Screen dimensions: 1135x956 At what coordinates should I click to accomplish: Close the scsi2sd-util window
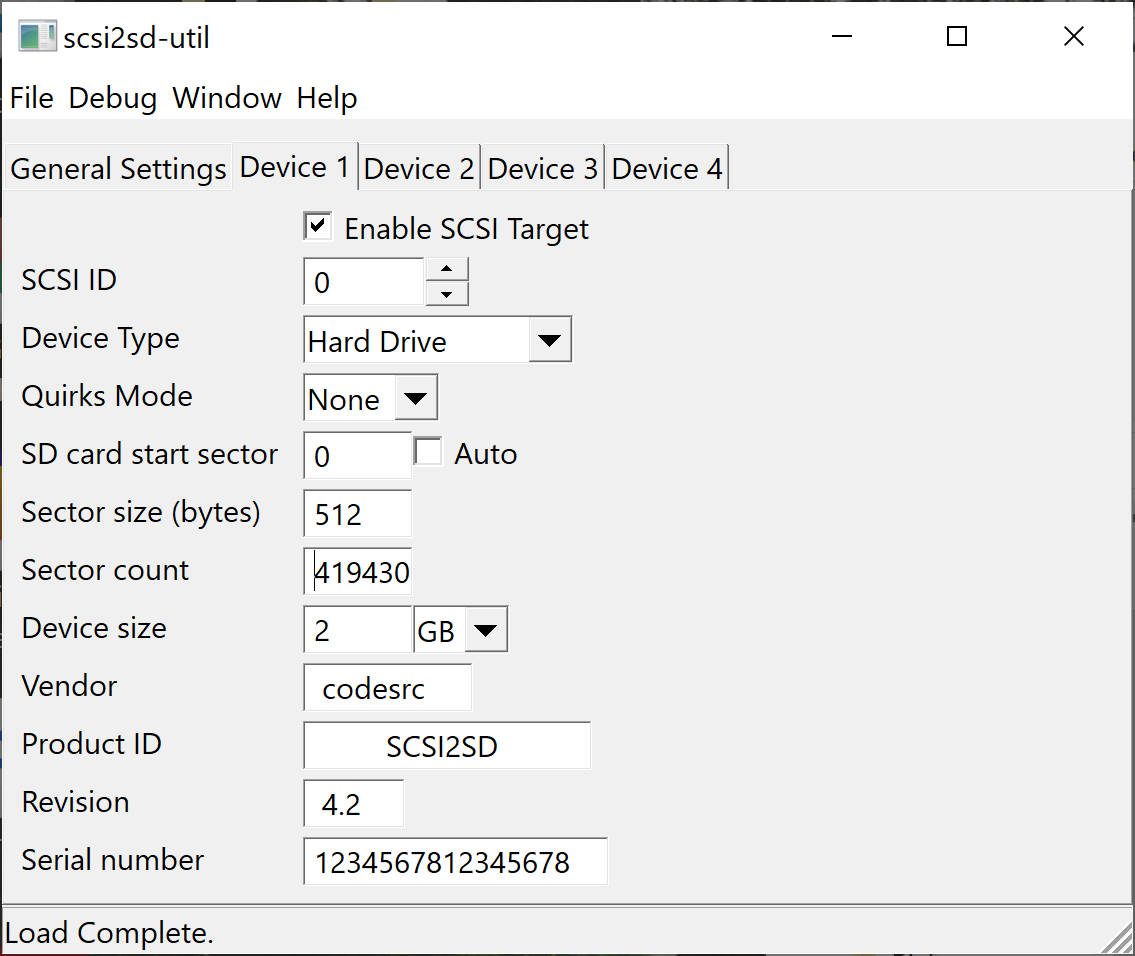click(x=1073, y=36)
